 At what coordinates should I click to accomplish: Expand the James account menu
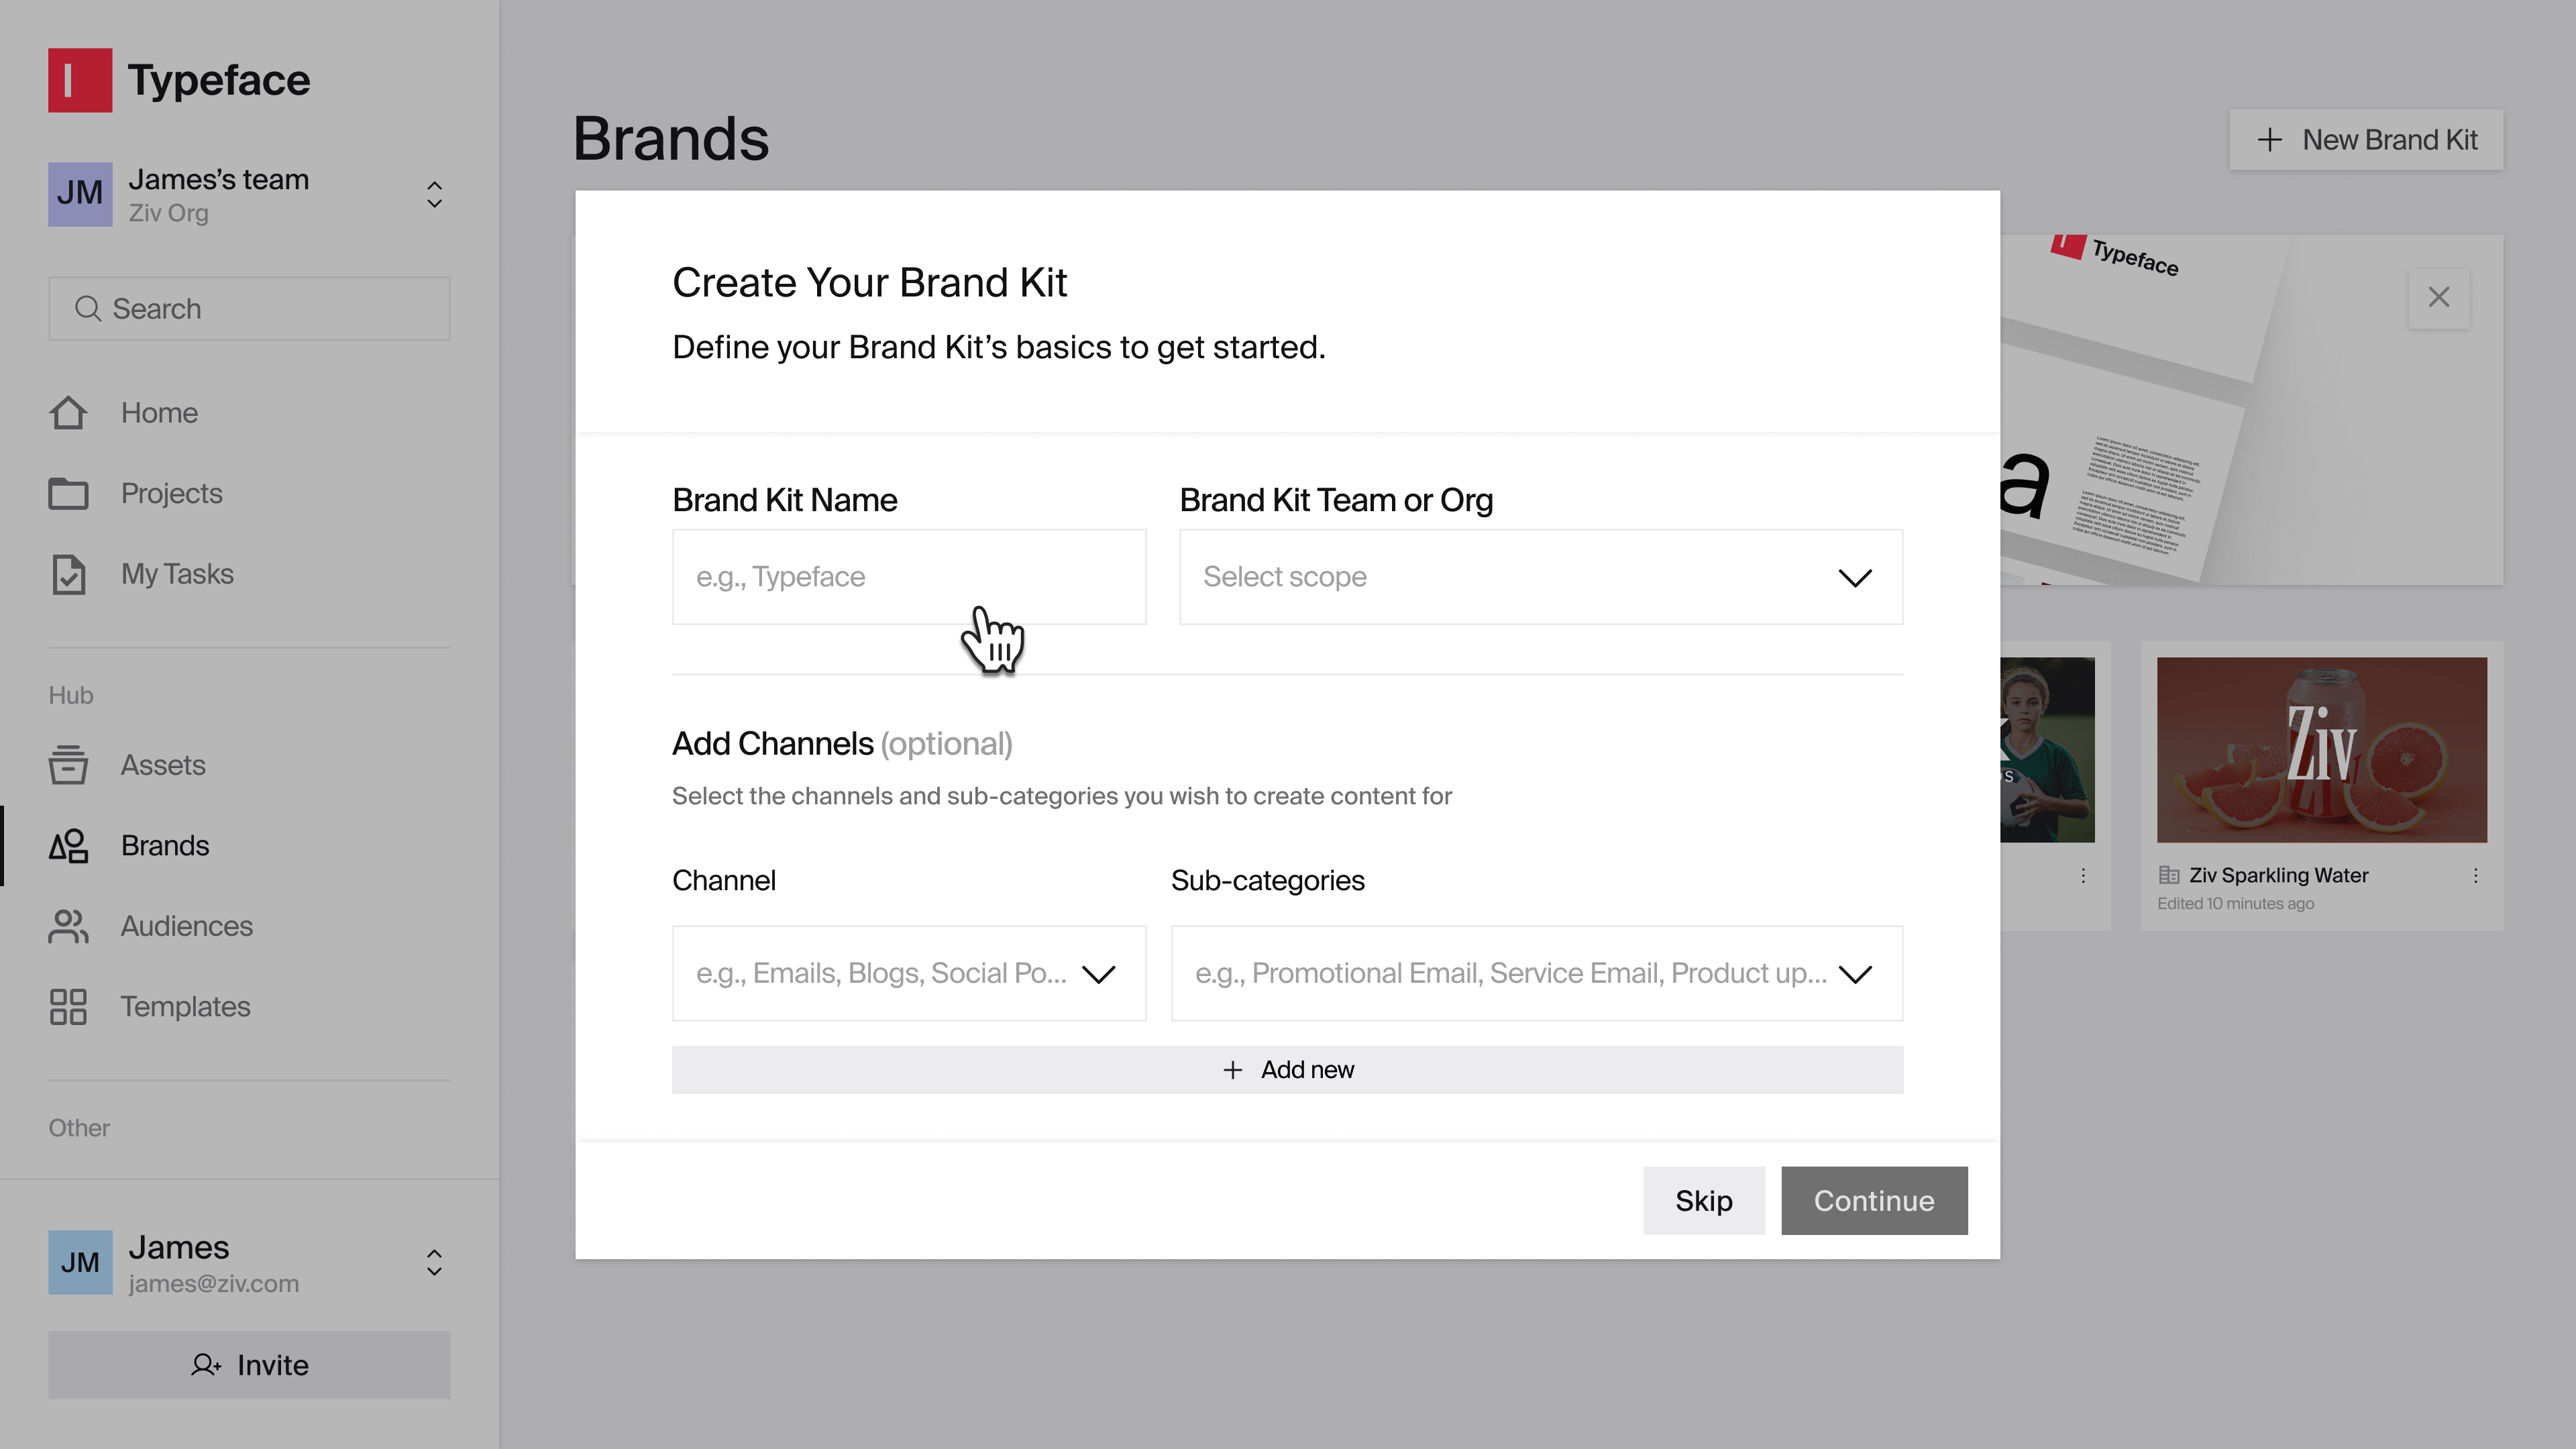point(434,1263)
